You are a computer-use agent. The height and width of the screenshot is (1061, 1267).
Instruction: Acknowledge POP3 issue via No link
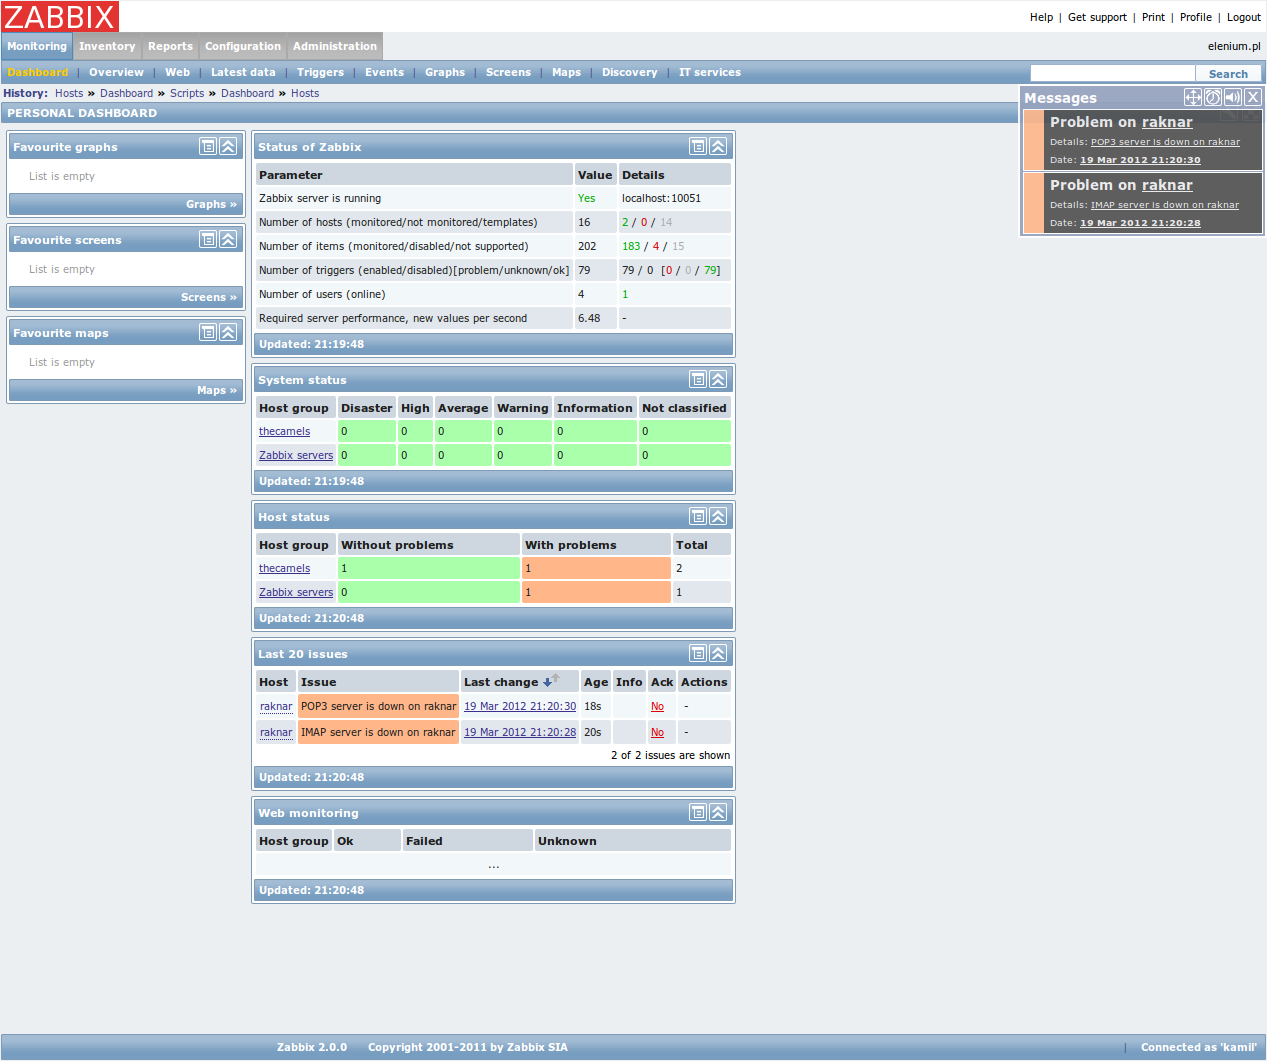(657, 706)
